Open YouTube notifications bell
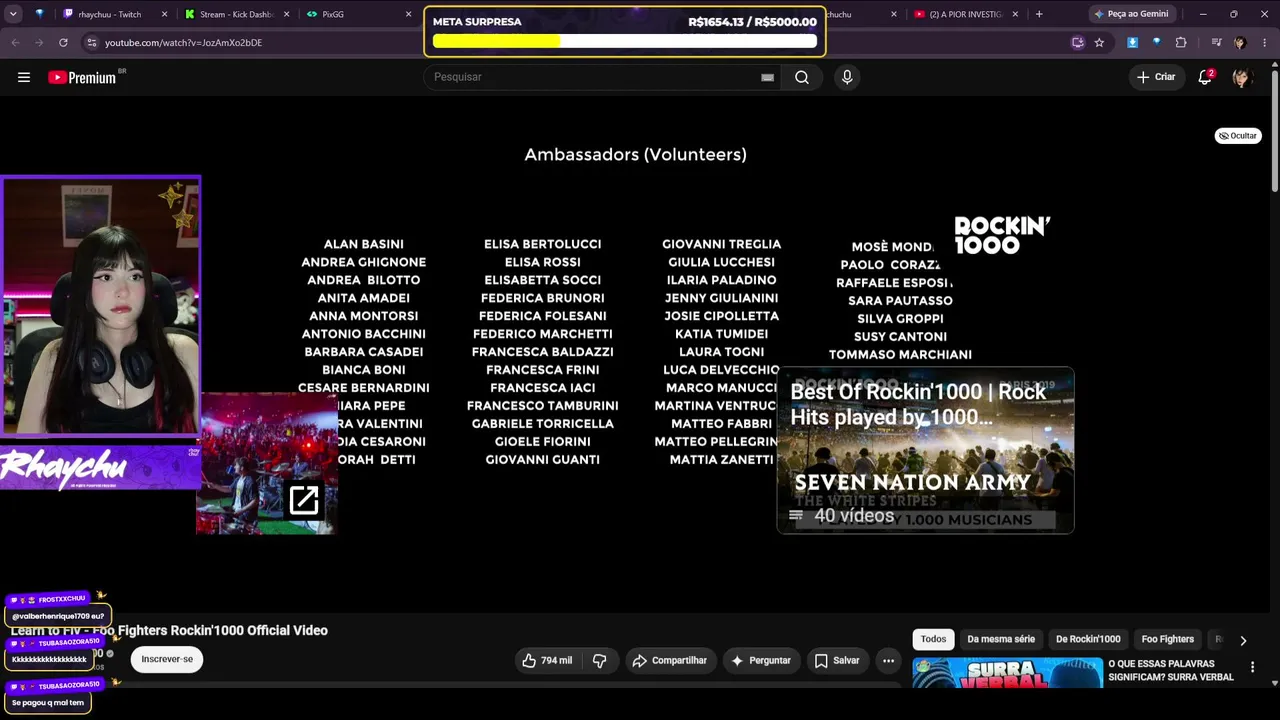Screen dimensions: 1280x720 point(1205,77)
